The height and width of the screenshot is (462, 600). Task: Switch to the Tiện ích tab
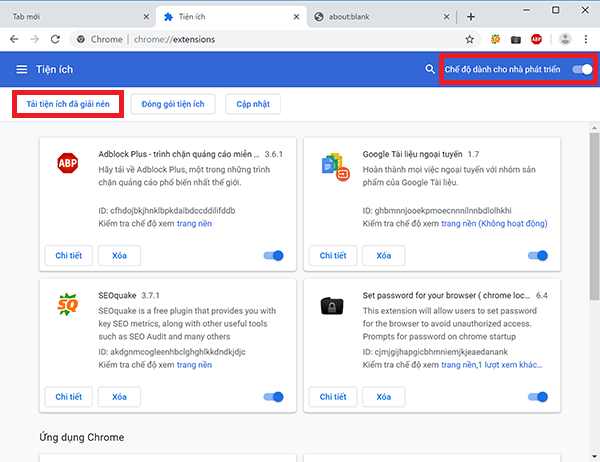click(231, 17)
